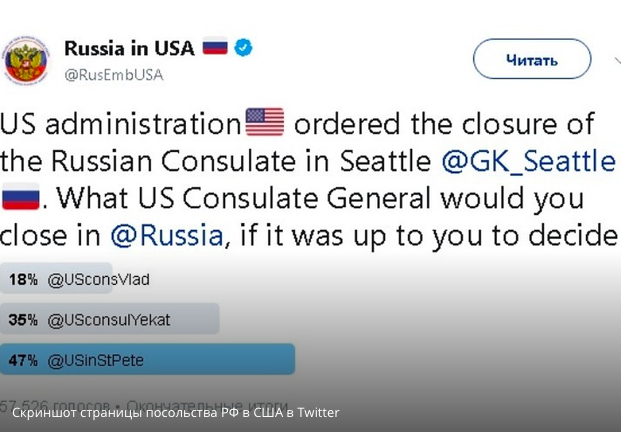Click the Russian flag emoji in tweet text
Image resolution: width=621 pixels, height=432 pixels.
[21, 196]
